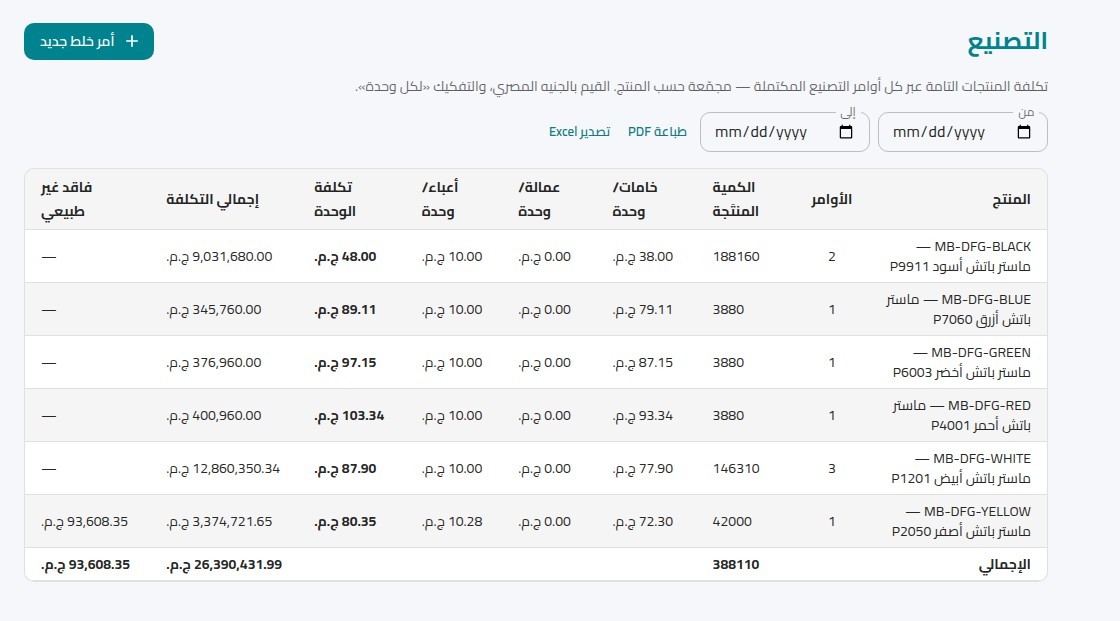Focus the إلى date input field
This screenshot has height=621, width=1120.
(x=784, y=132)
